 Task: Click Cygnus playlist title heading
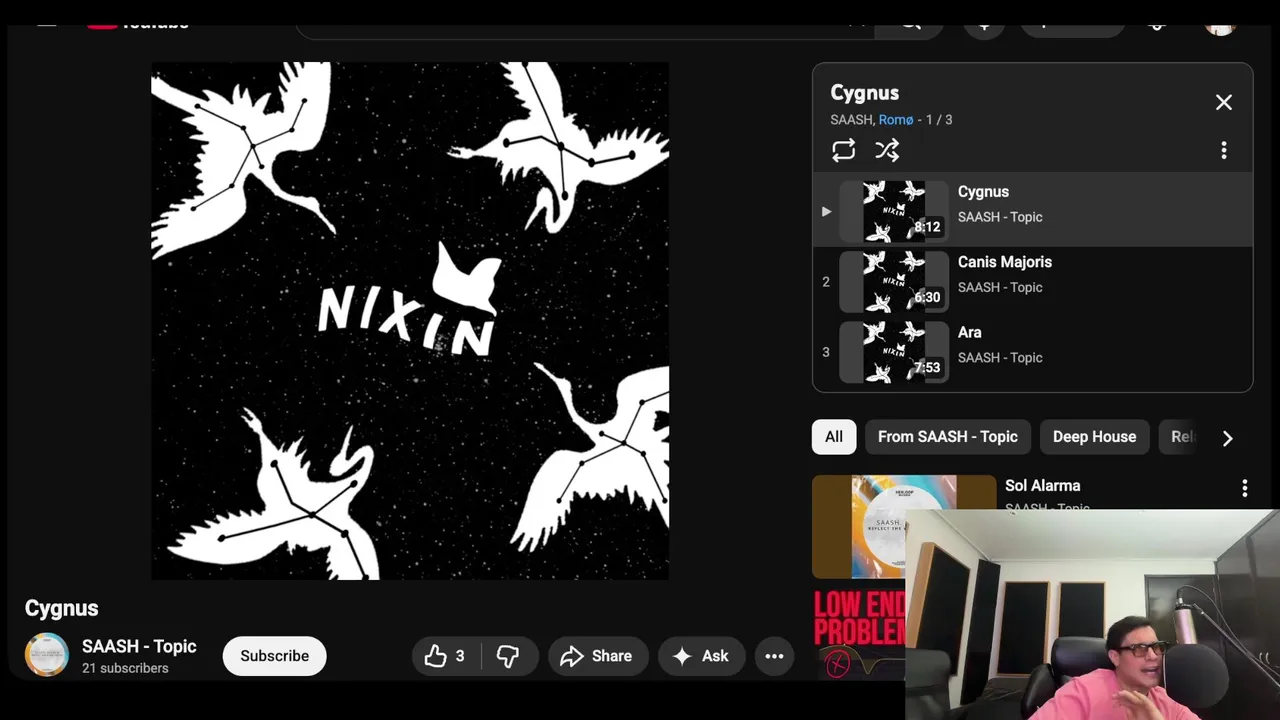coord(864,93)
